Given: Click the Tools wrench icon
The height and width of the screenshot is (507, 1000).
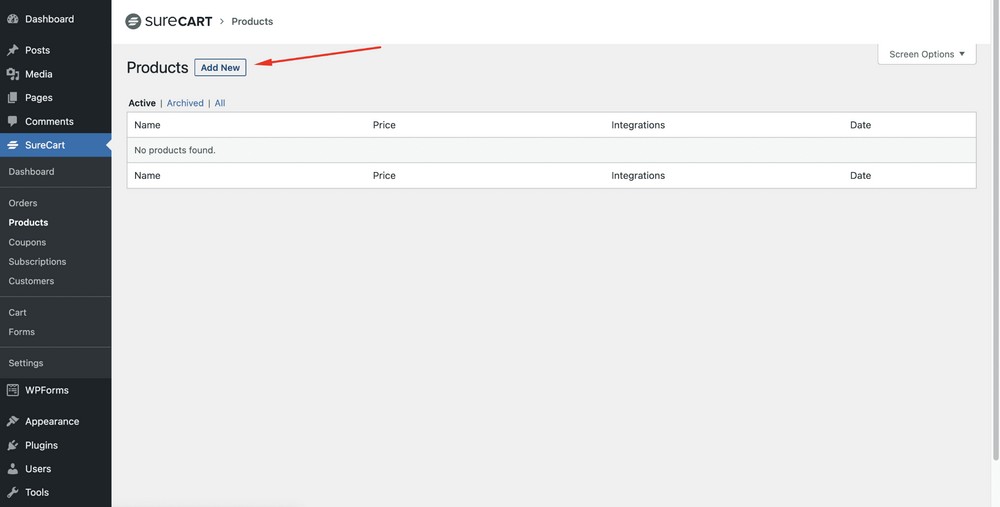Looking at the screenshot, I should coord(13,492).
